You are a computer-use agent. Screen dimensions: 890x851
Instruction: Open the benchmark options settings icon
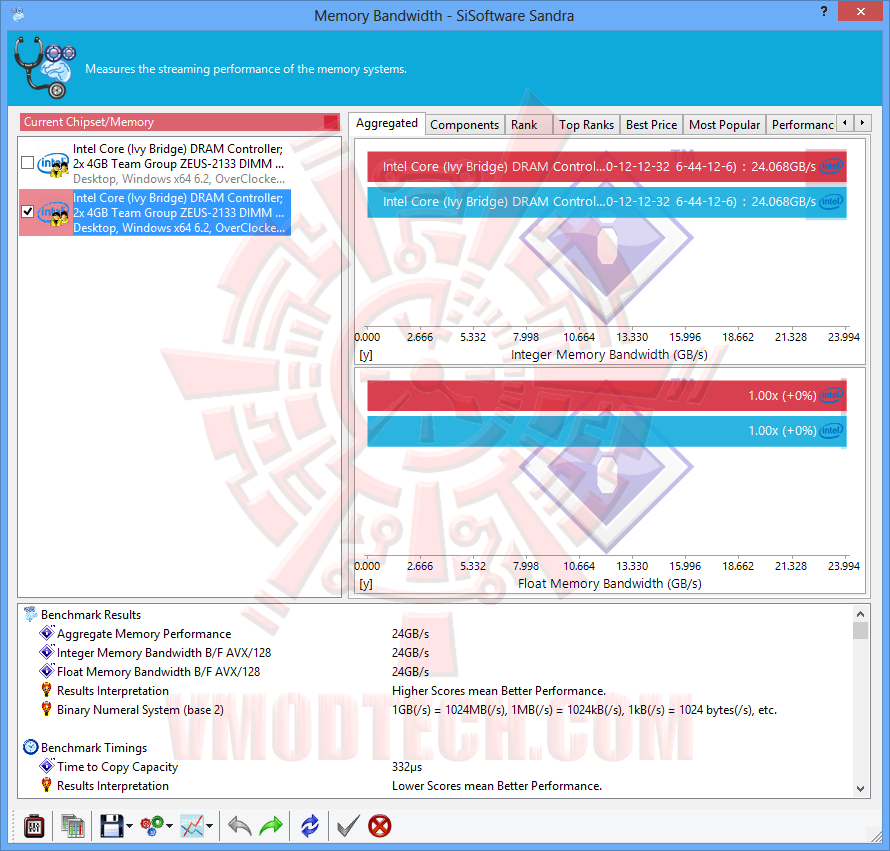[34, 826]
